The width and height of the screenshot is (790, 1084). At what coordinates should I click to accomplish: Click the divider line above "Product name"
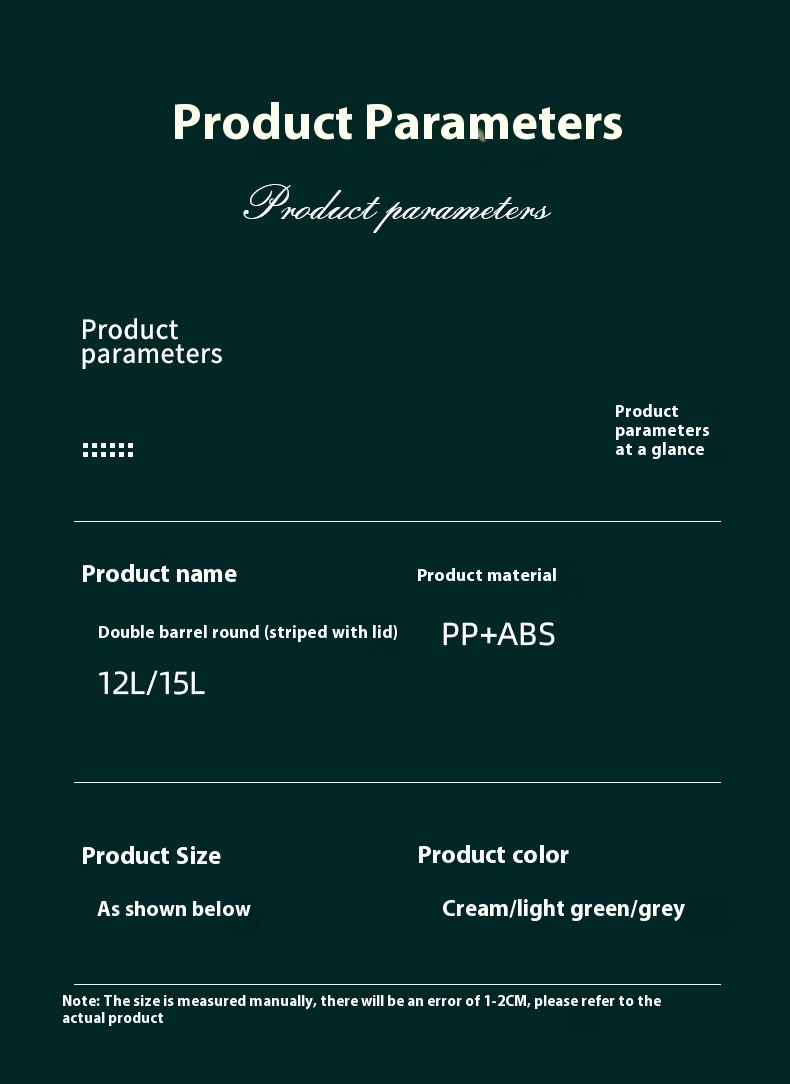tap(397, 521)
